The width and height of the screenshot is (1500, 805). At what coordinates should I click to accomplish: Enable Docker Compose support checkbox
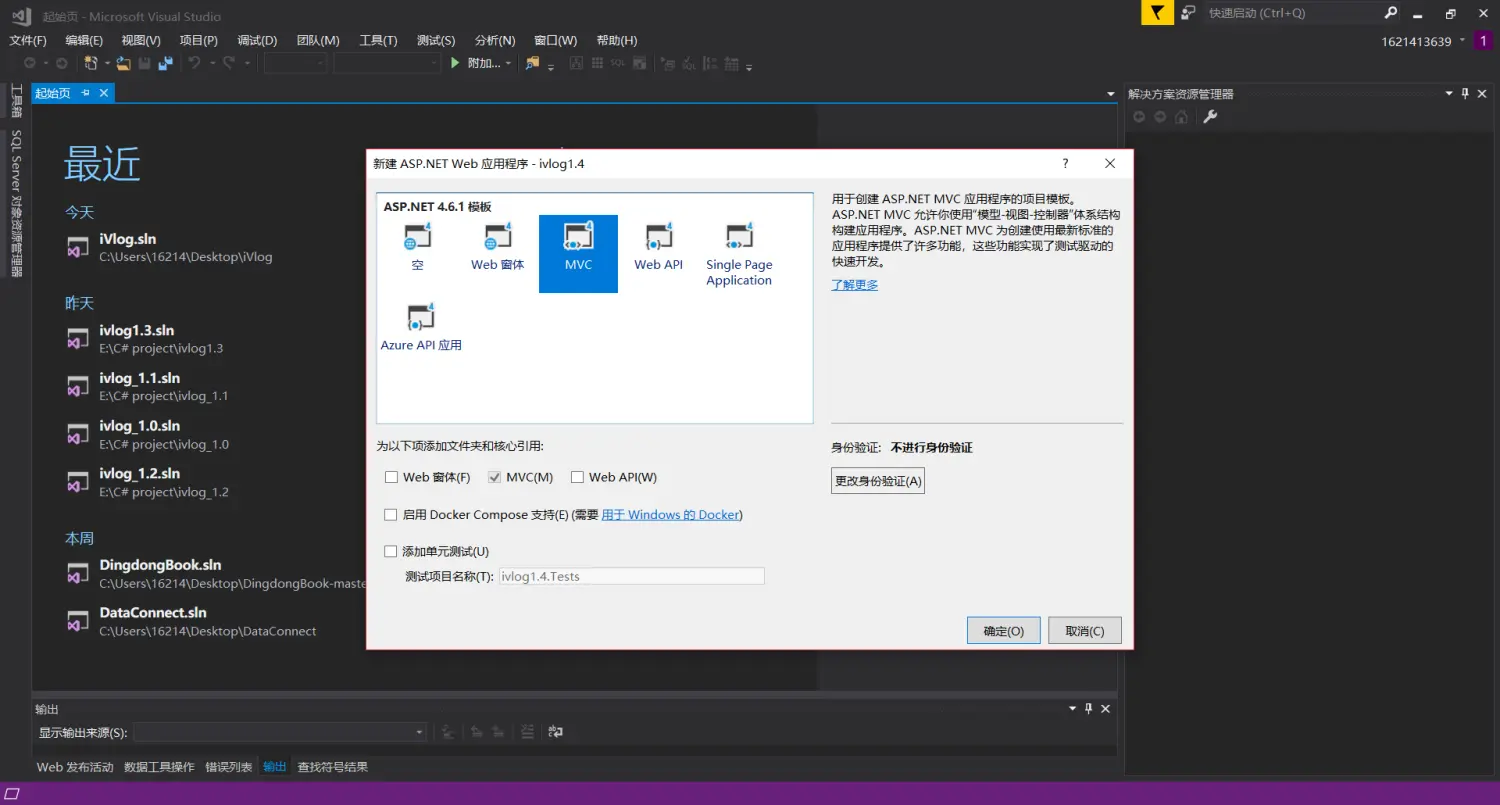391,515
